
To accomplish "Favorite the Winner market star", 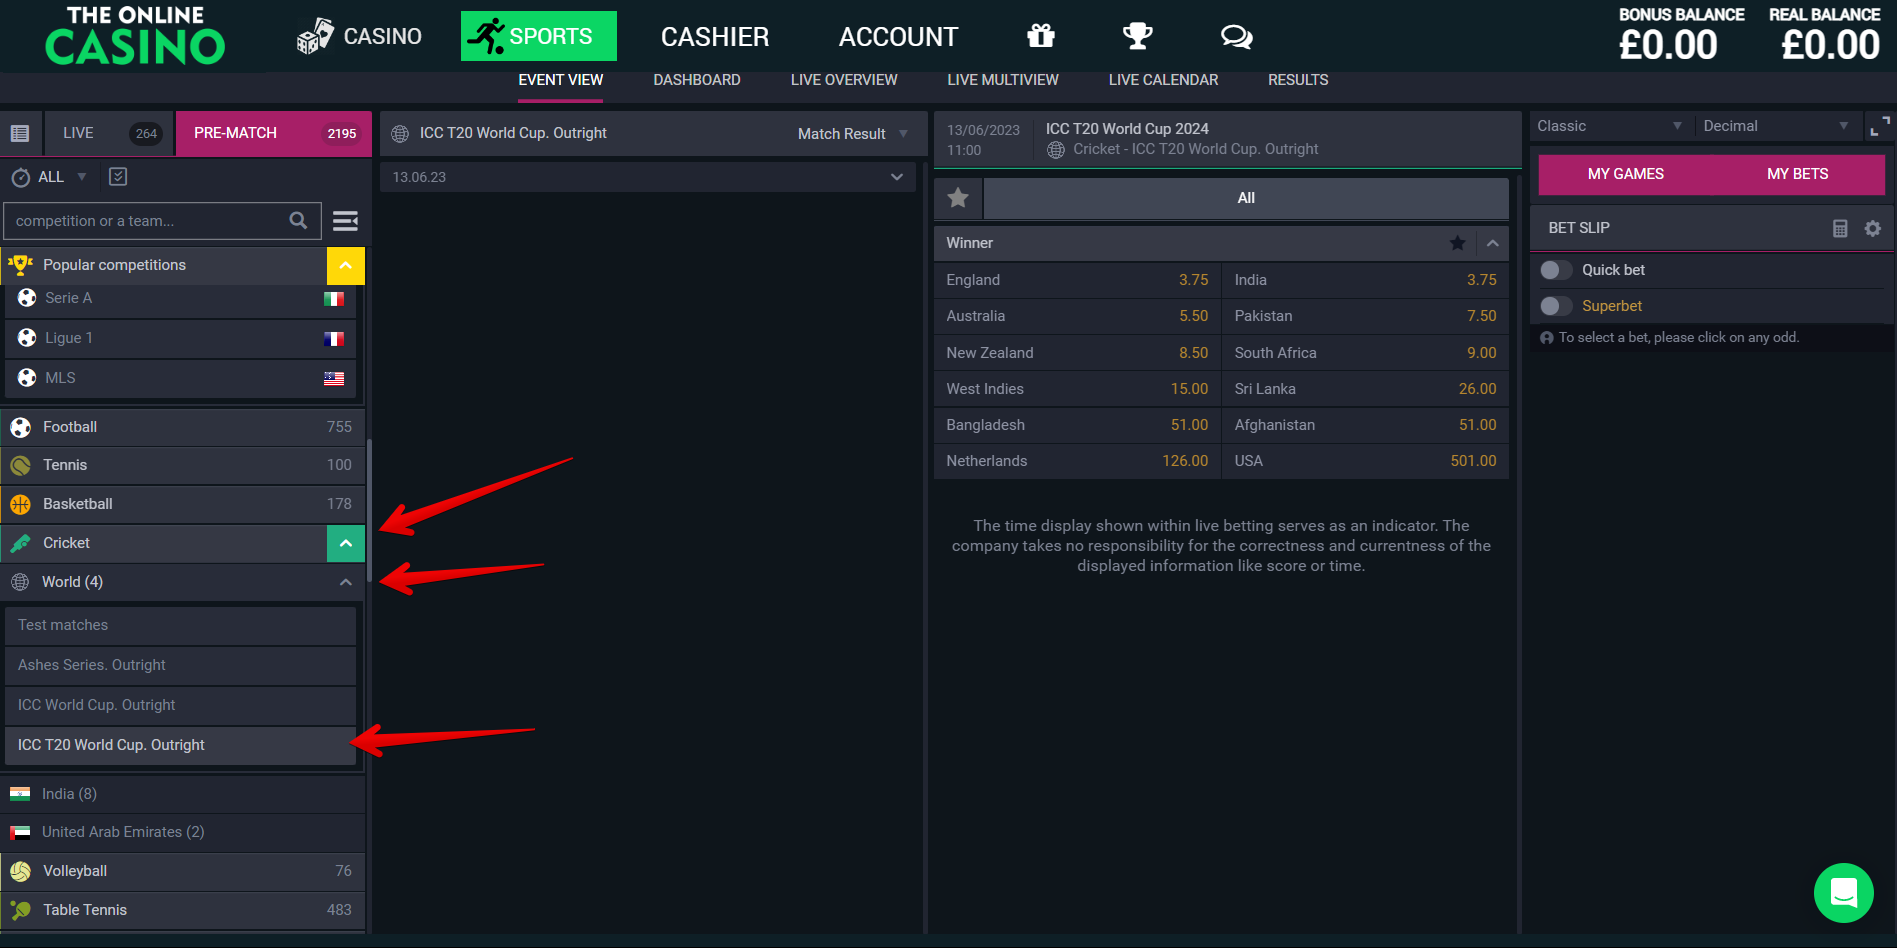I will (1458, 243).
